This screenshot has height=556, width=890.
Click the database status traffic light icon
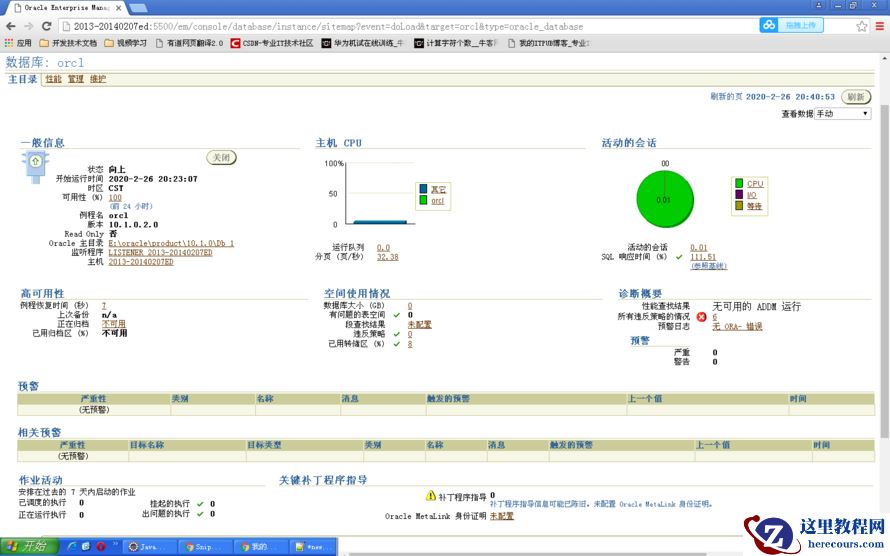[35, 167]
